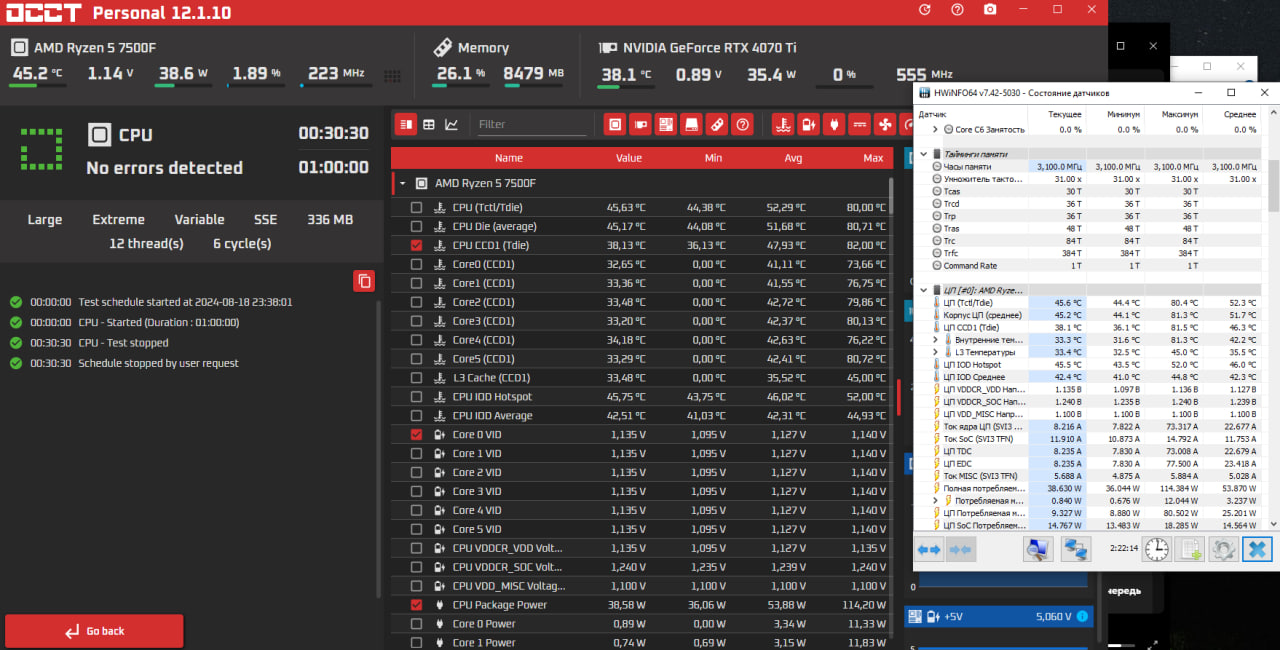Filter sensors by GPU card icon

(x=641, y=124)
